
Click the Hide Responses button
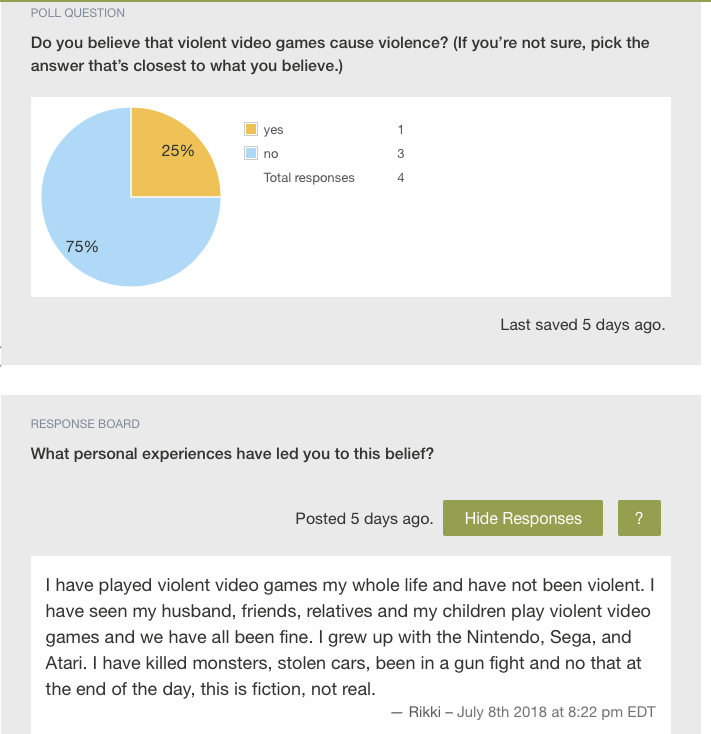(522, 518)
